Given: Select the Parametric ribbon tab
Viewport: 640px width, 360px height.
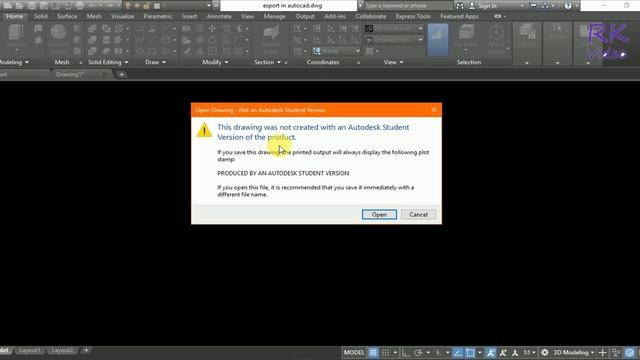Looking at the screenshot, I should (x=158, y=16).
